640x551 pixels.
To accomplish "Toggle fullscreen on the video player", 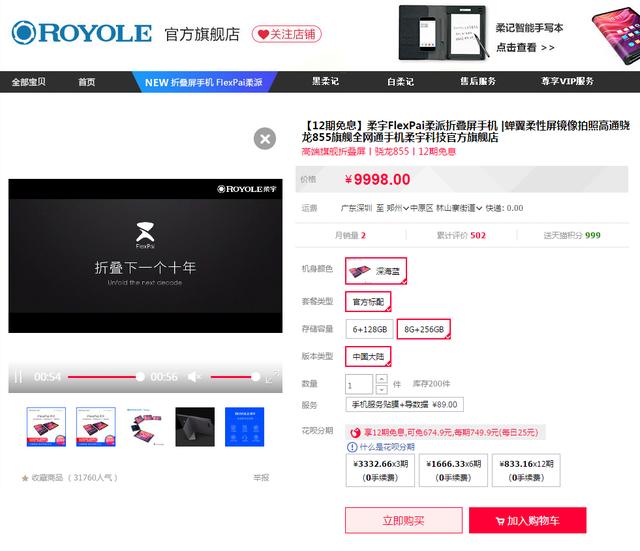I will [272, 376].
